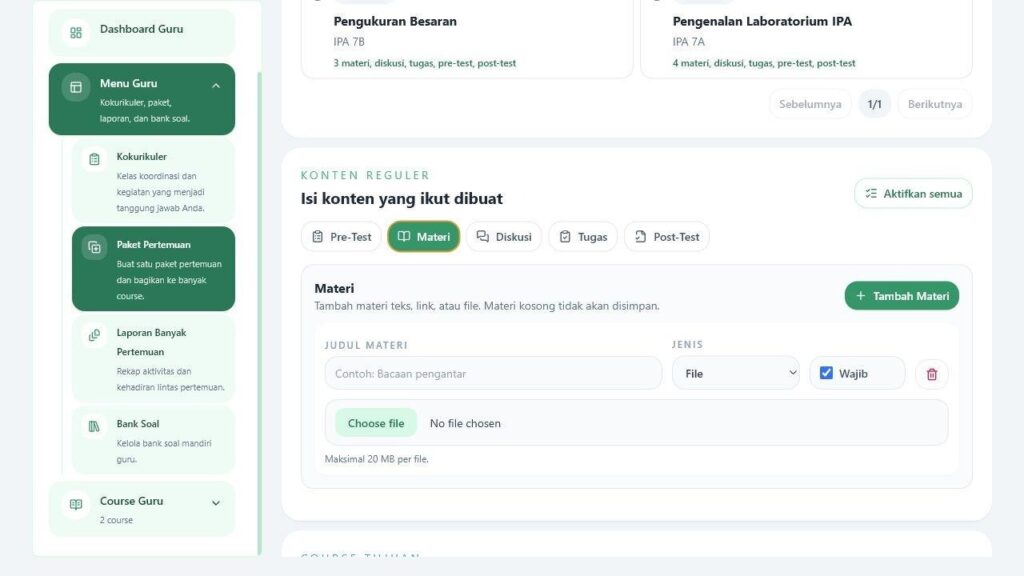Click the Laporan Banyak Pertemuan icon

click(x=94, y=335)
